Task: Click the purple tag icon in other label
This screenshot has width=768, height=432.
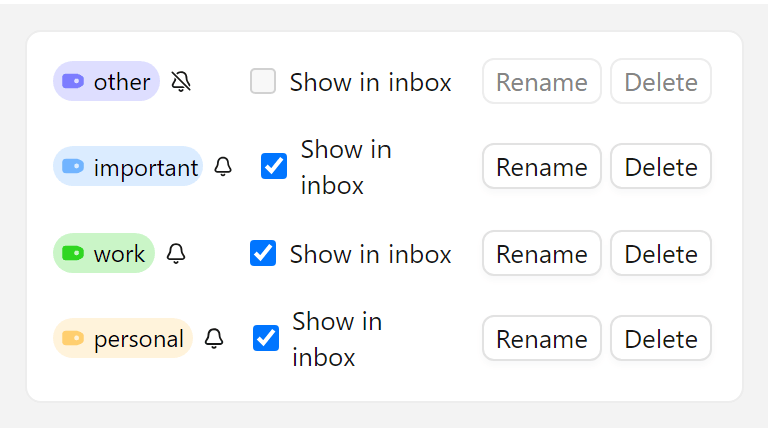Action: [x=73, y=82]
